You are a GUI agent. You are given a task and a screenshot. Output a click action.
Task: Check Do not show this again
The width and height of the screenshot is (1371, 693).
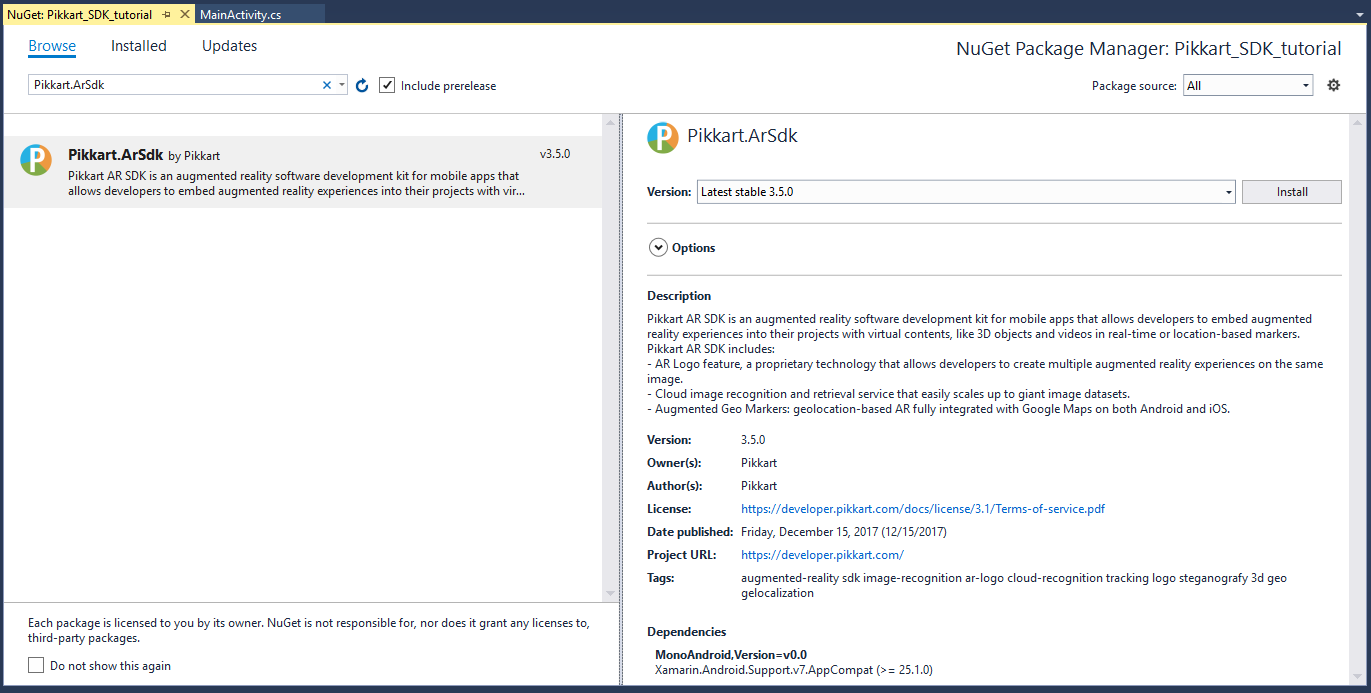(x=36, y=665)
